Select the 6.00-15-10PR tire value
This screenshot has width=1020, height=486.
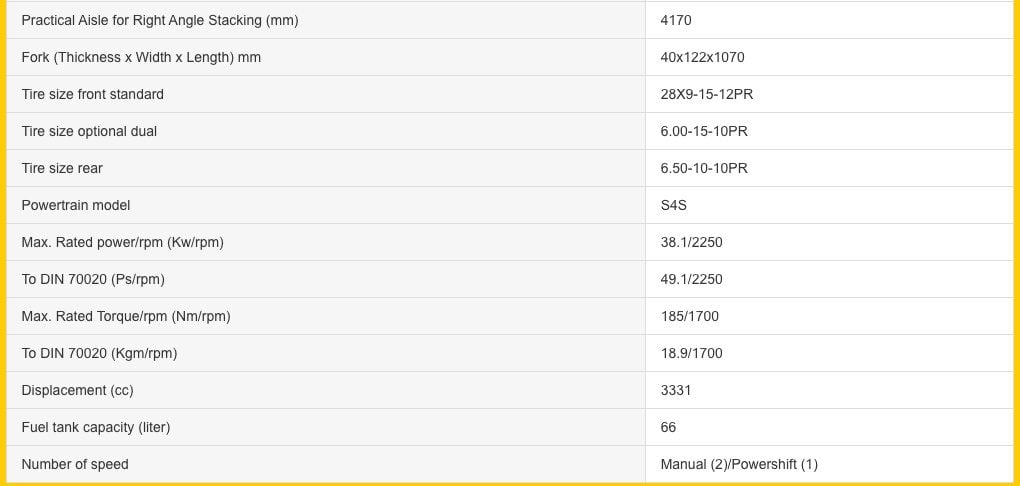[x=704, y=131]
